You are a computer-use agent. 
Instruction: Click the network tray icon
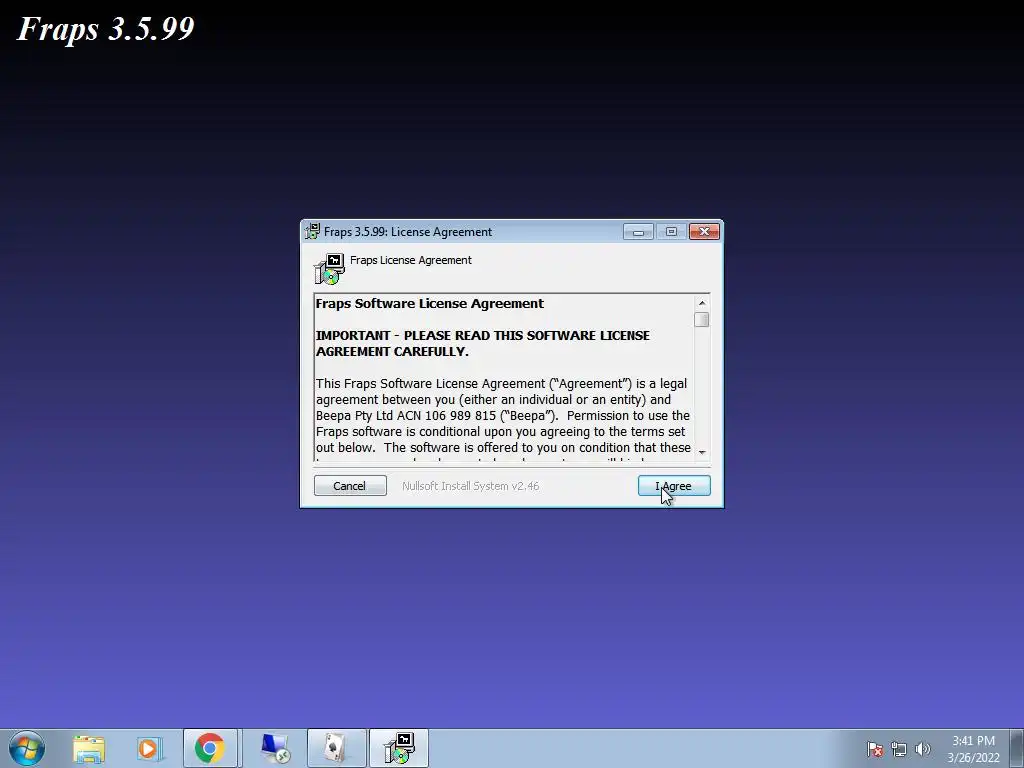(899, 749)
